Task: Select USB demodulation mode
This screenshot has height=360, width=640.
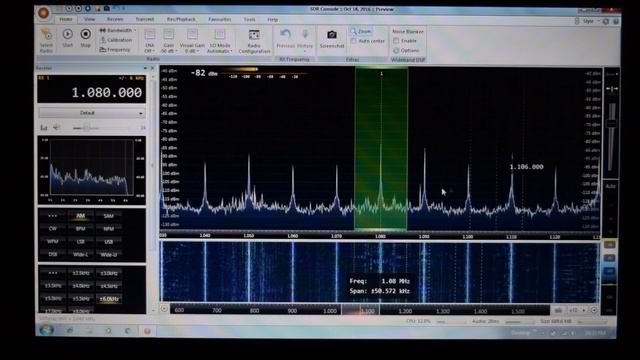Action: (x=109, y=242)
